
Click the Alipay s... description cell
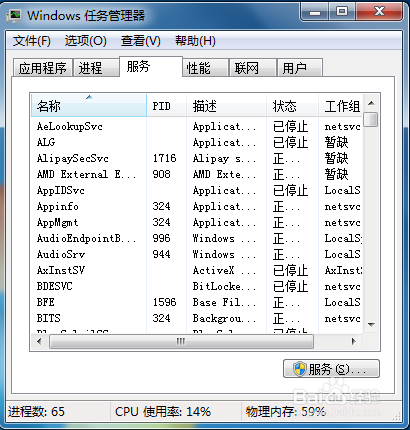coord(224,159)
